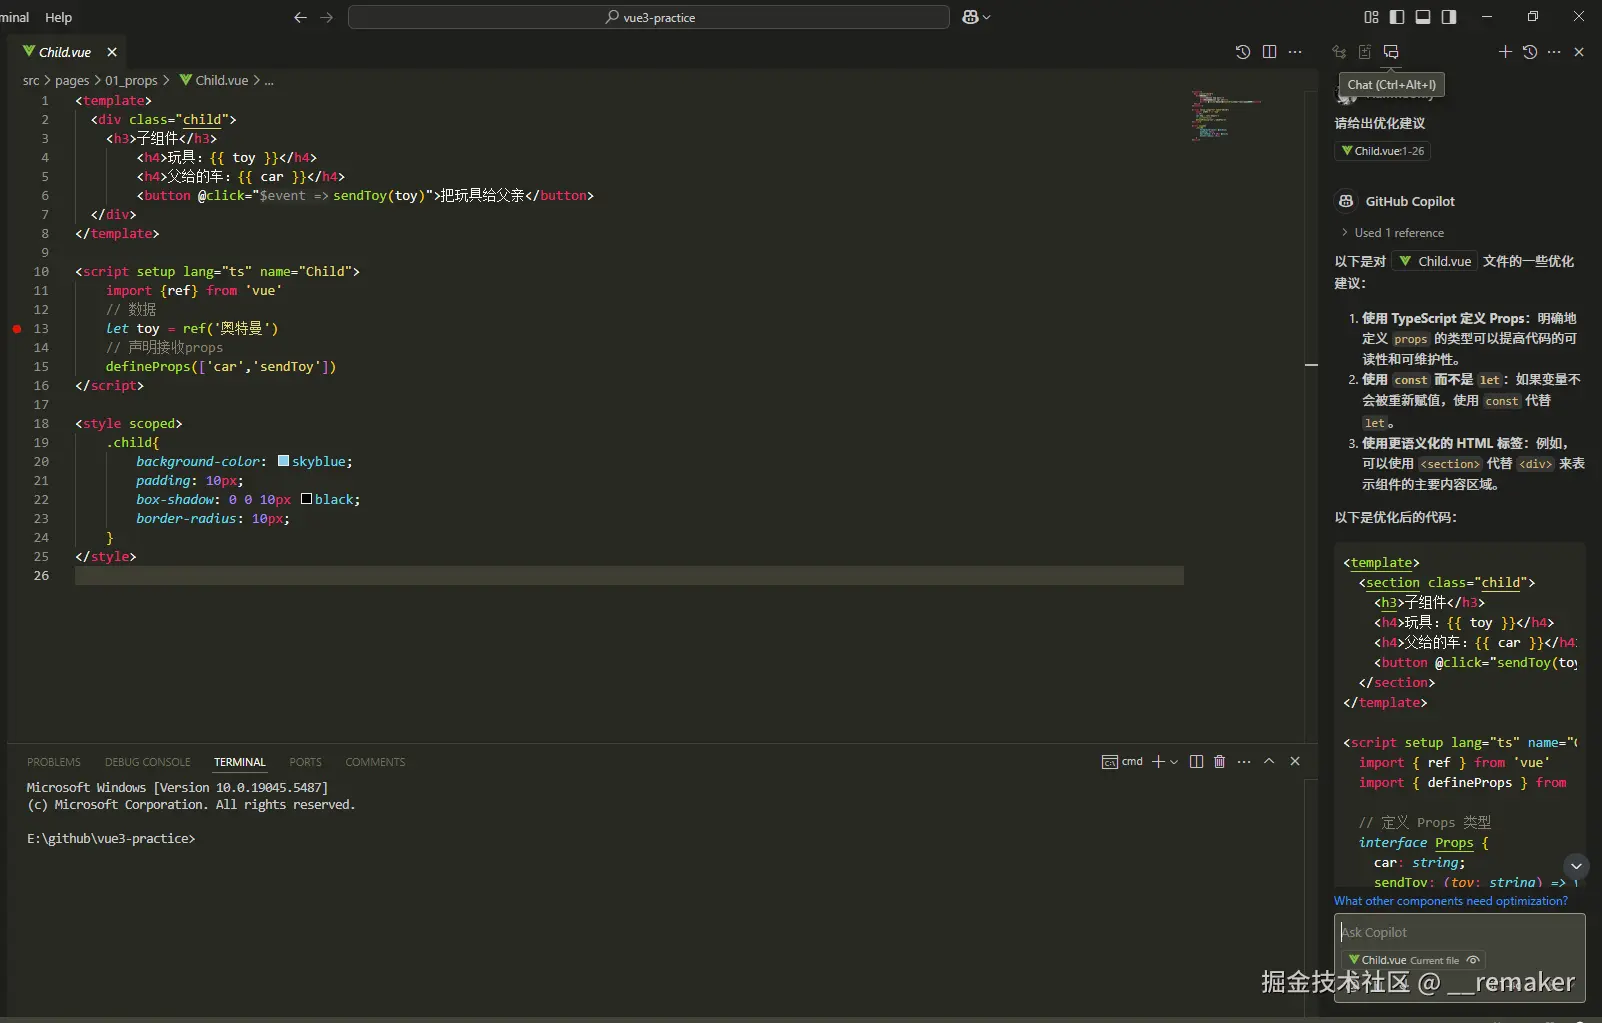Open the new terminal launch profile dropdown
This screenshot has width=1602, height=1023.
1174,762
